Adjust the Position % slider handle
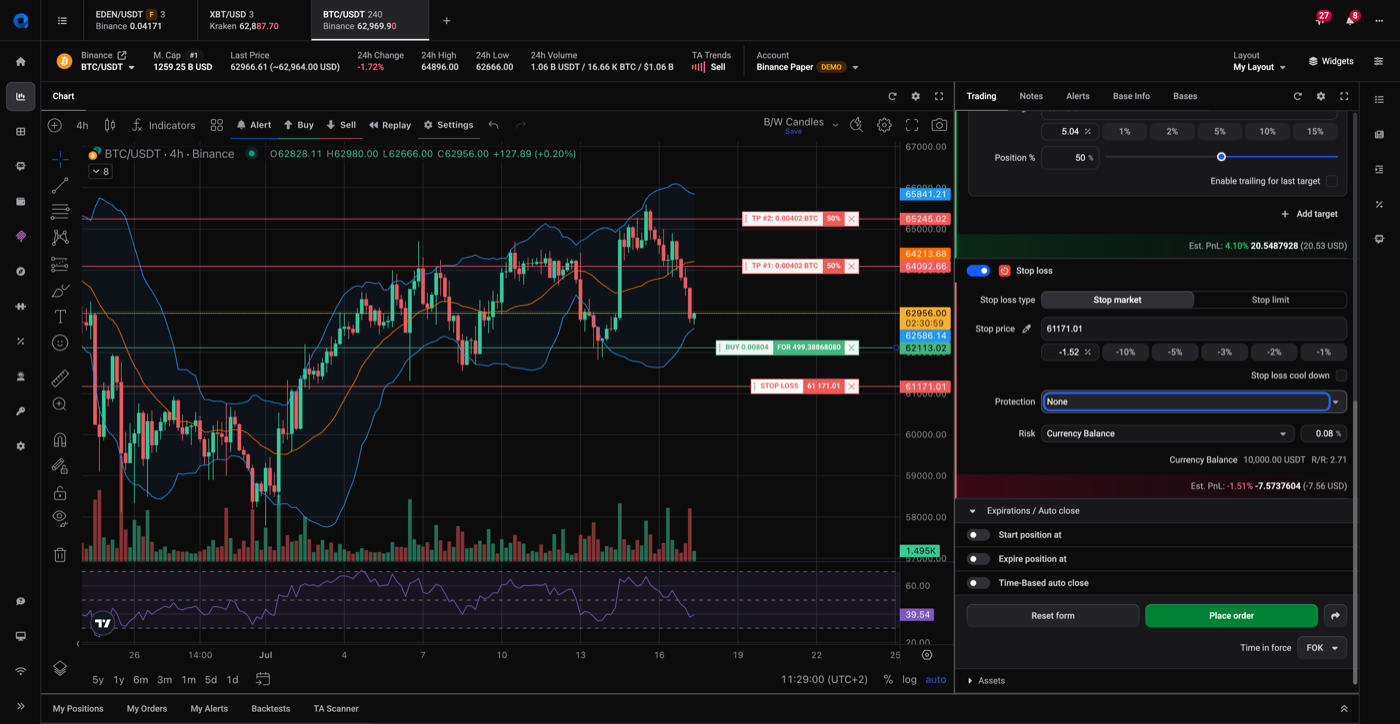1400x724 pixels. click(1221, 157)
